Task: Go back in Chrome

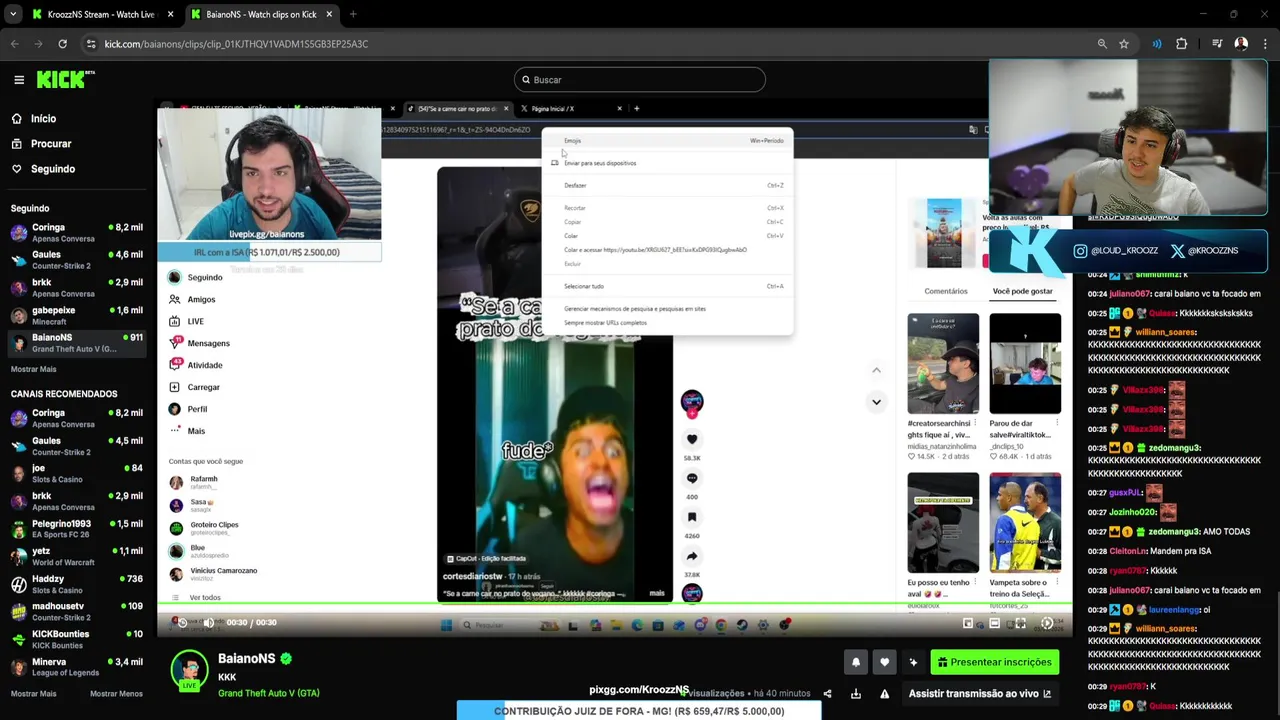Action: click(x=15, y=44)
